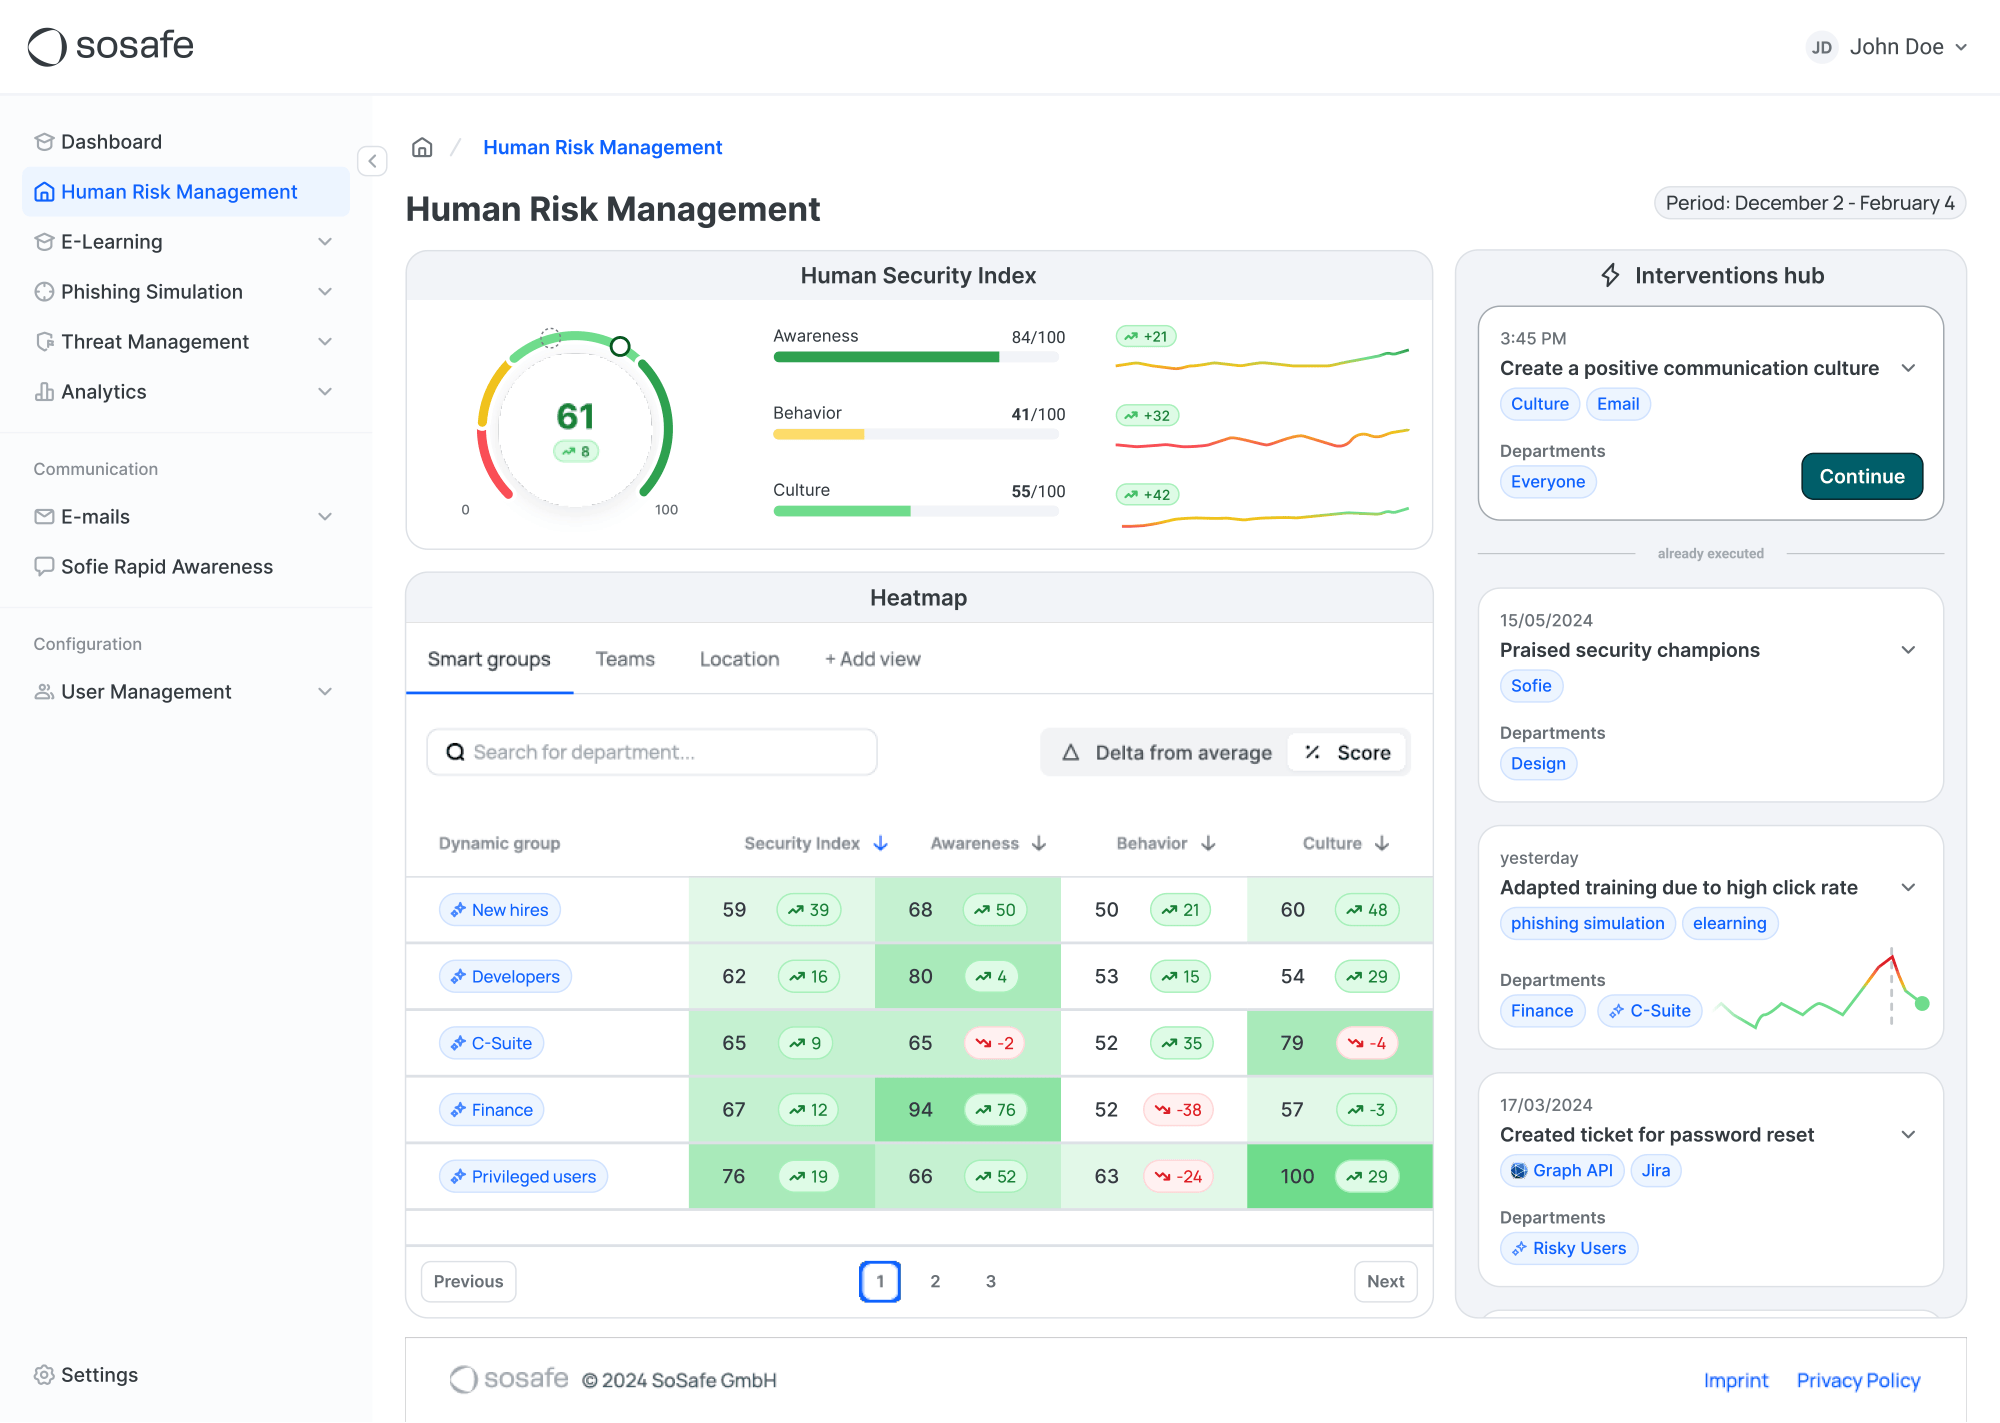Click the Sofie Rapid Awareness chat icon
Image resolution: width=2000 pixels, height=1423 pixels.
tap(44, 567)
